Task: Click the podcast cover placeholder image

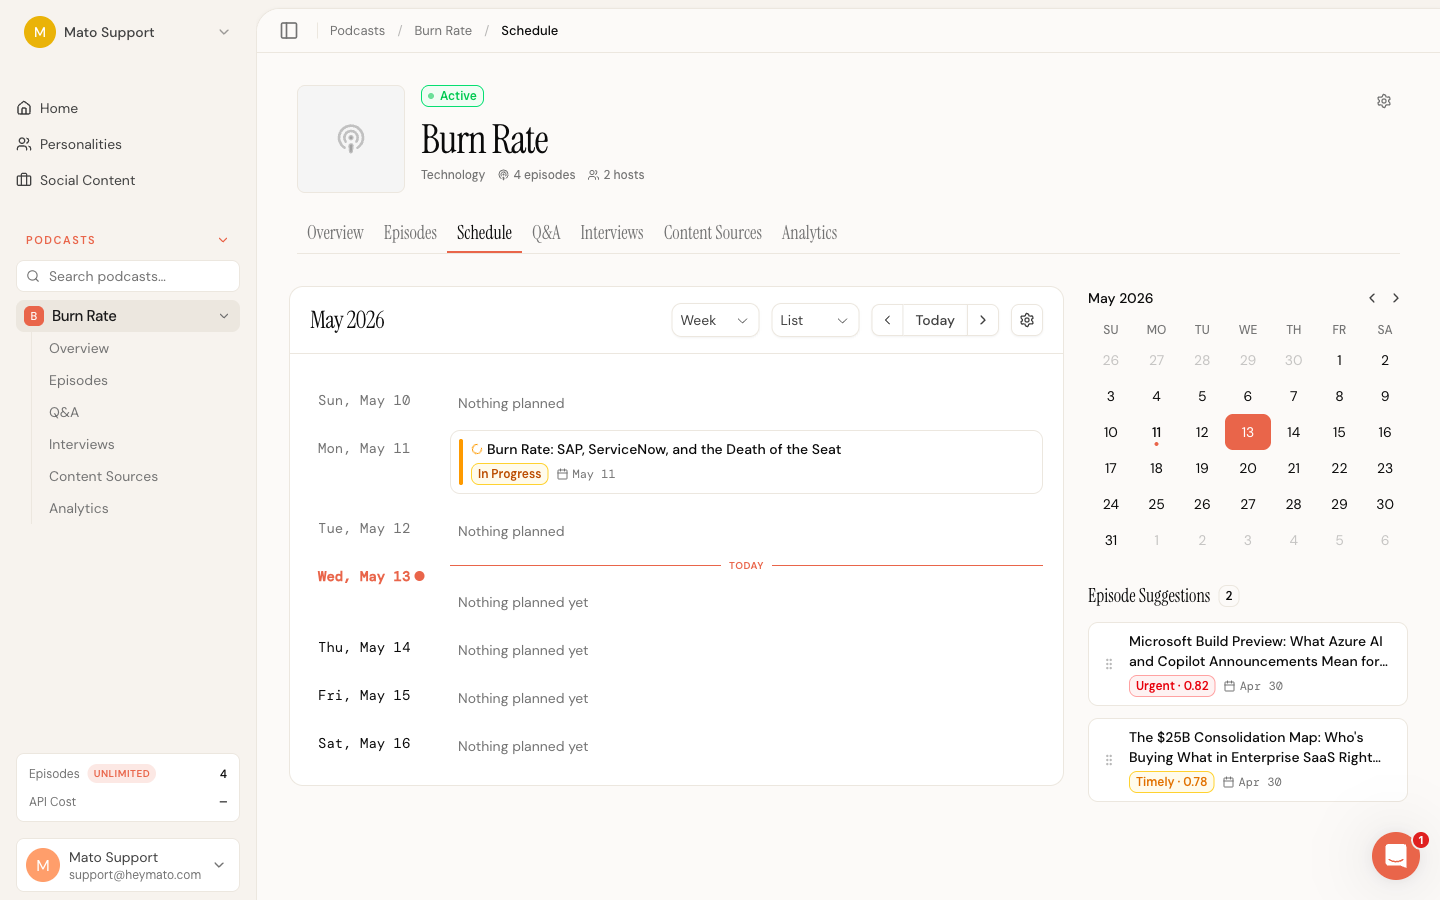Action: coord(351,139)
